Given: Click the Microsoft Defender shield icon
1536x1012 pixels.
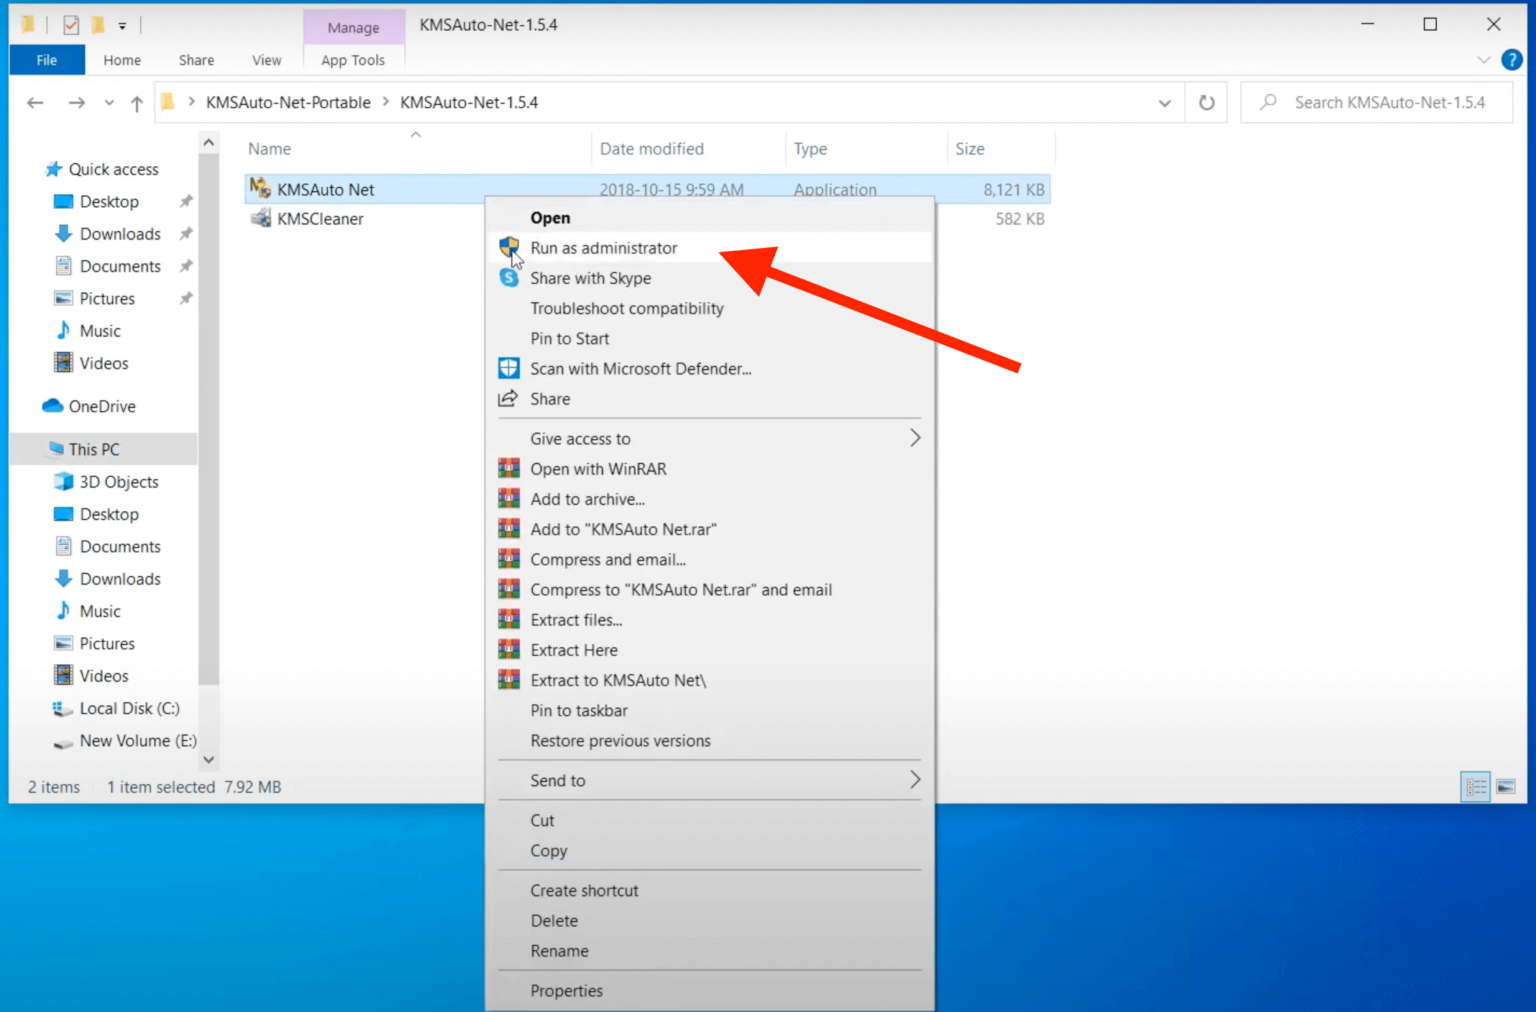Looking at the screenshot, I should click(x=509, y=368).
